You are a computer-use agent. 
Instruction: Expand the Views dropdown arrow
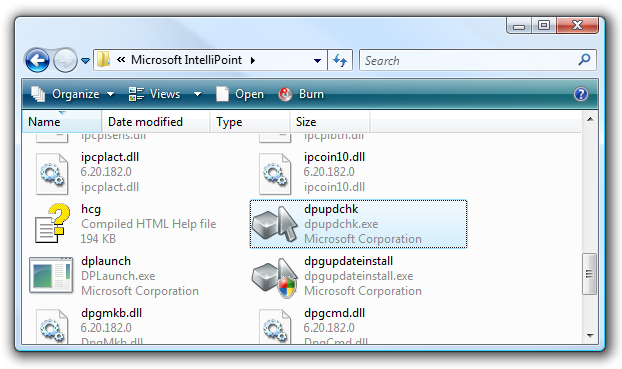(x=197, y=94)
